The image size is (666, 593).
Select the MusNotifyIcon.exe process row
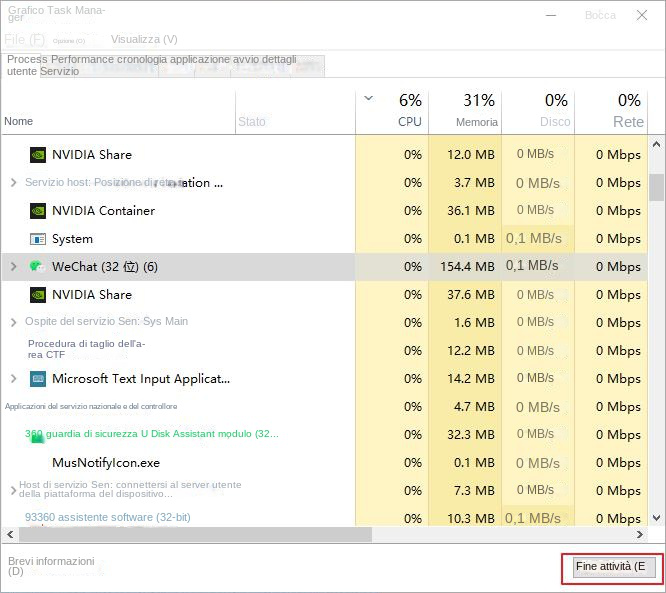106,463
